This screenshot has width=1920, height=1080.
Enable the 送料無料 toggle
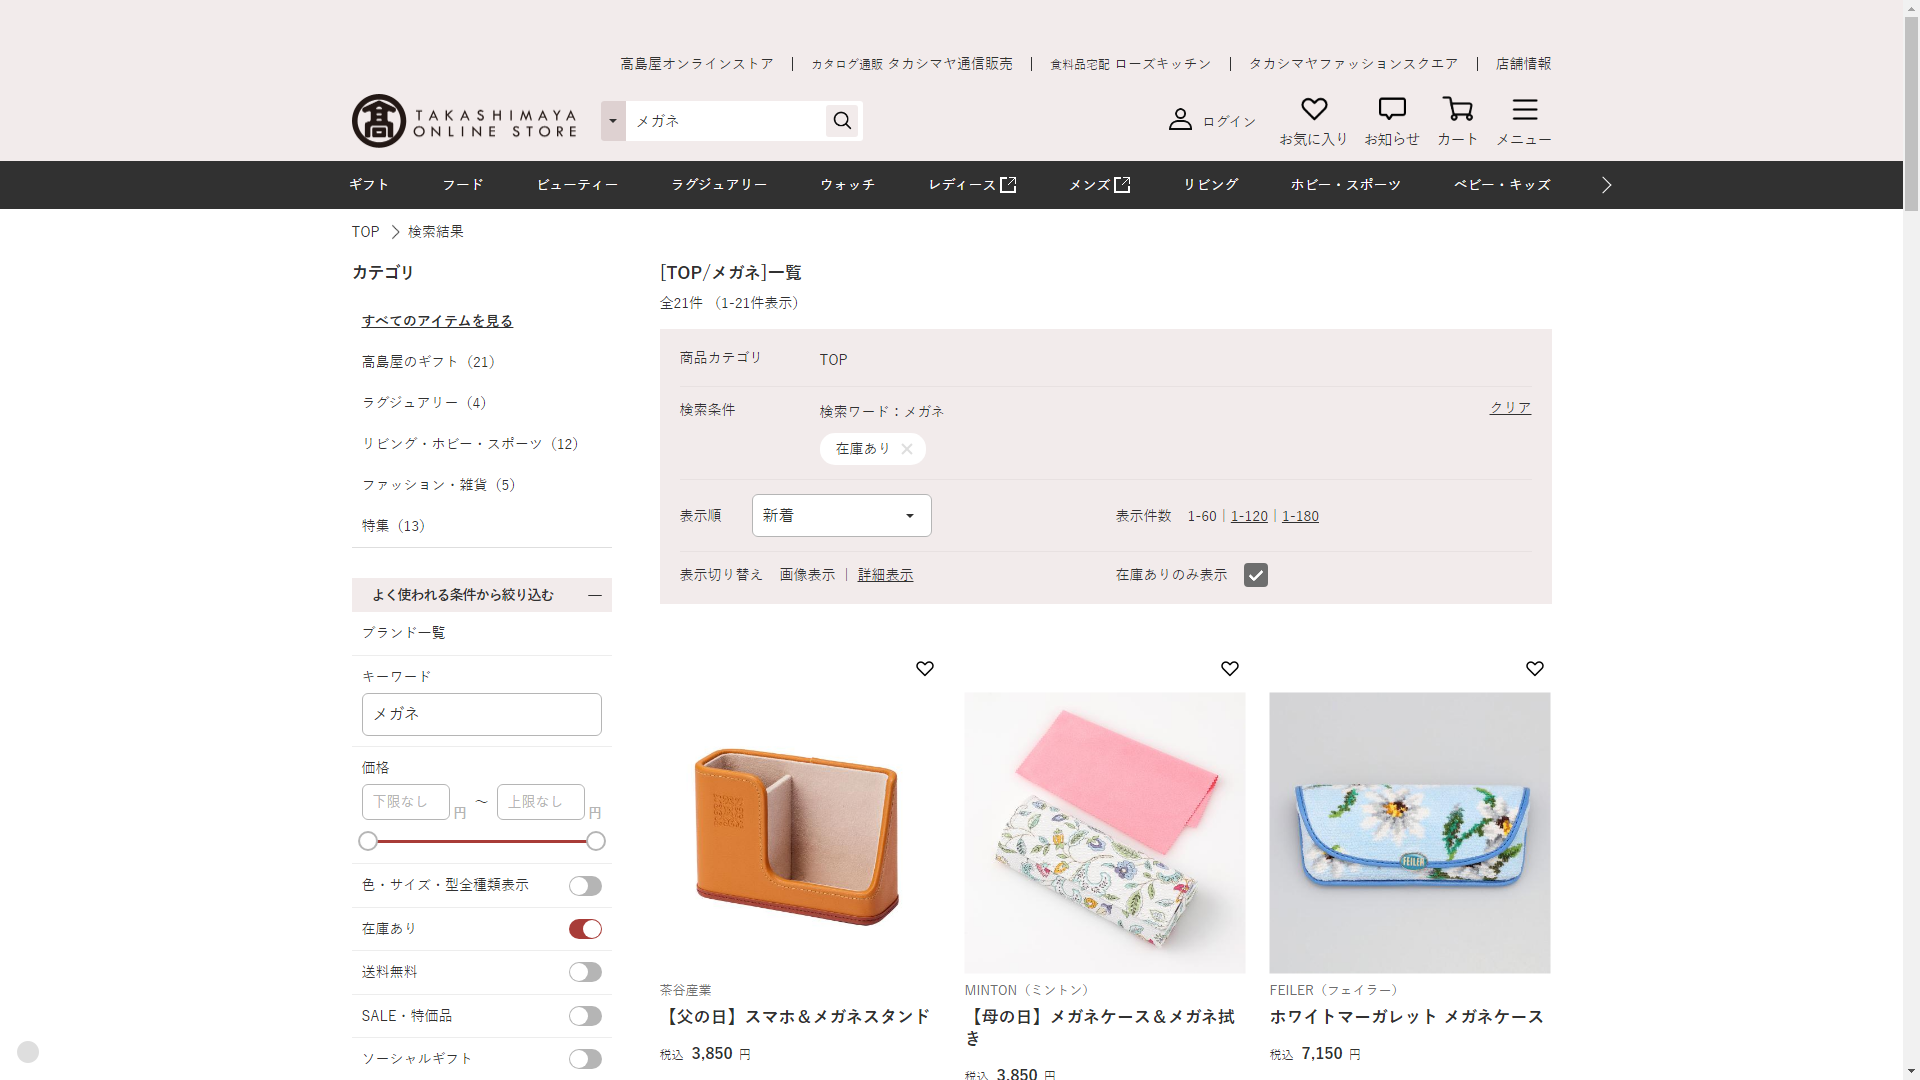(585, 972)
